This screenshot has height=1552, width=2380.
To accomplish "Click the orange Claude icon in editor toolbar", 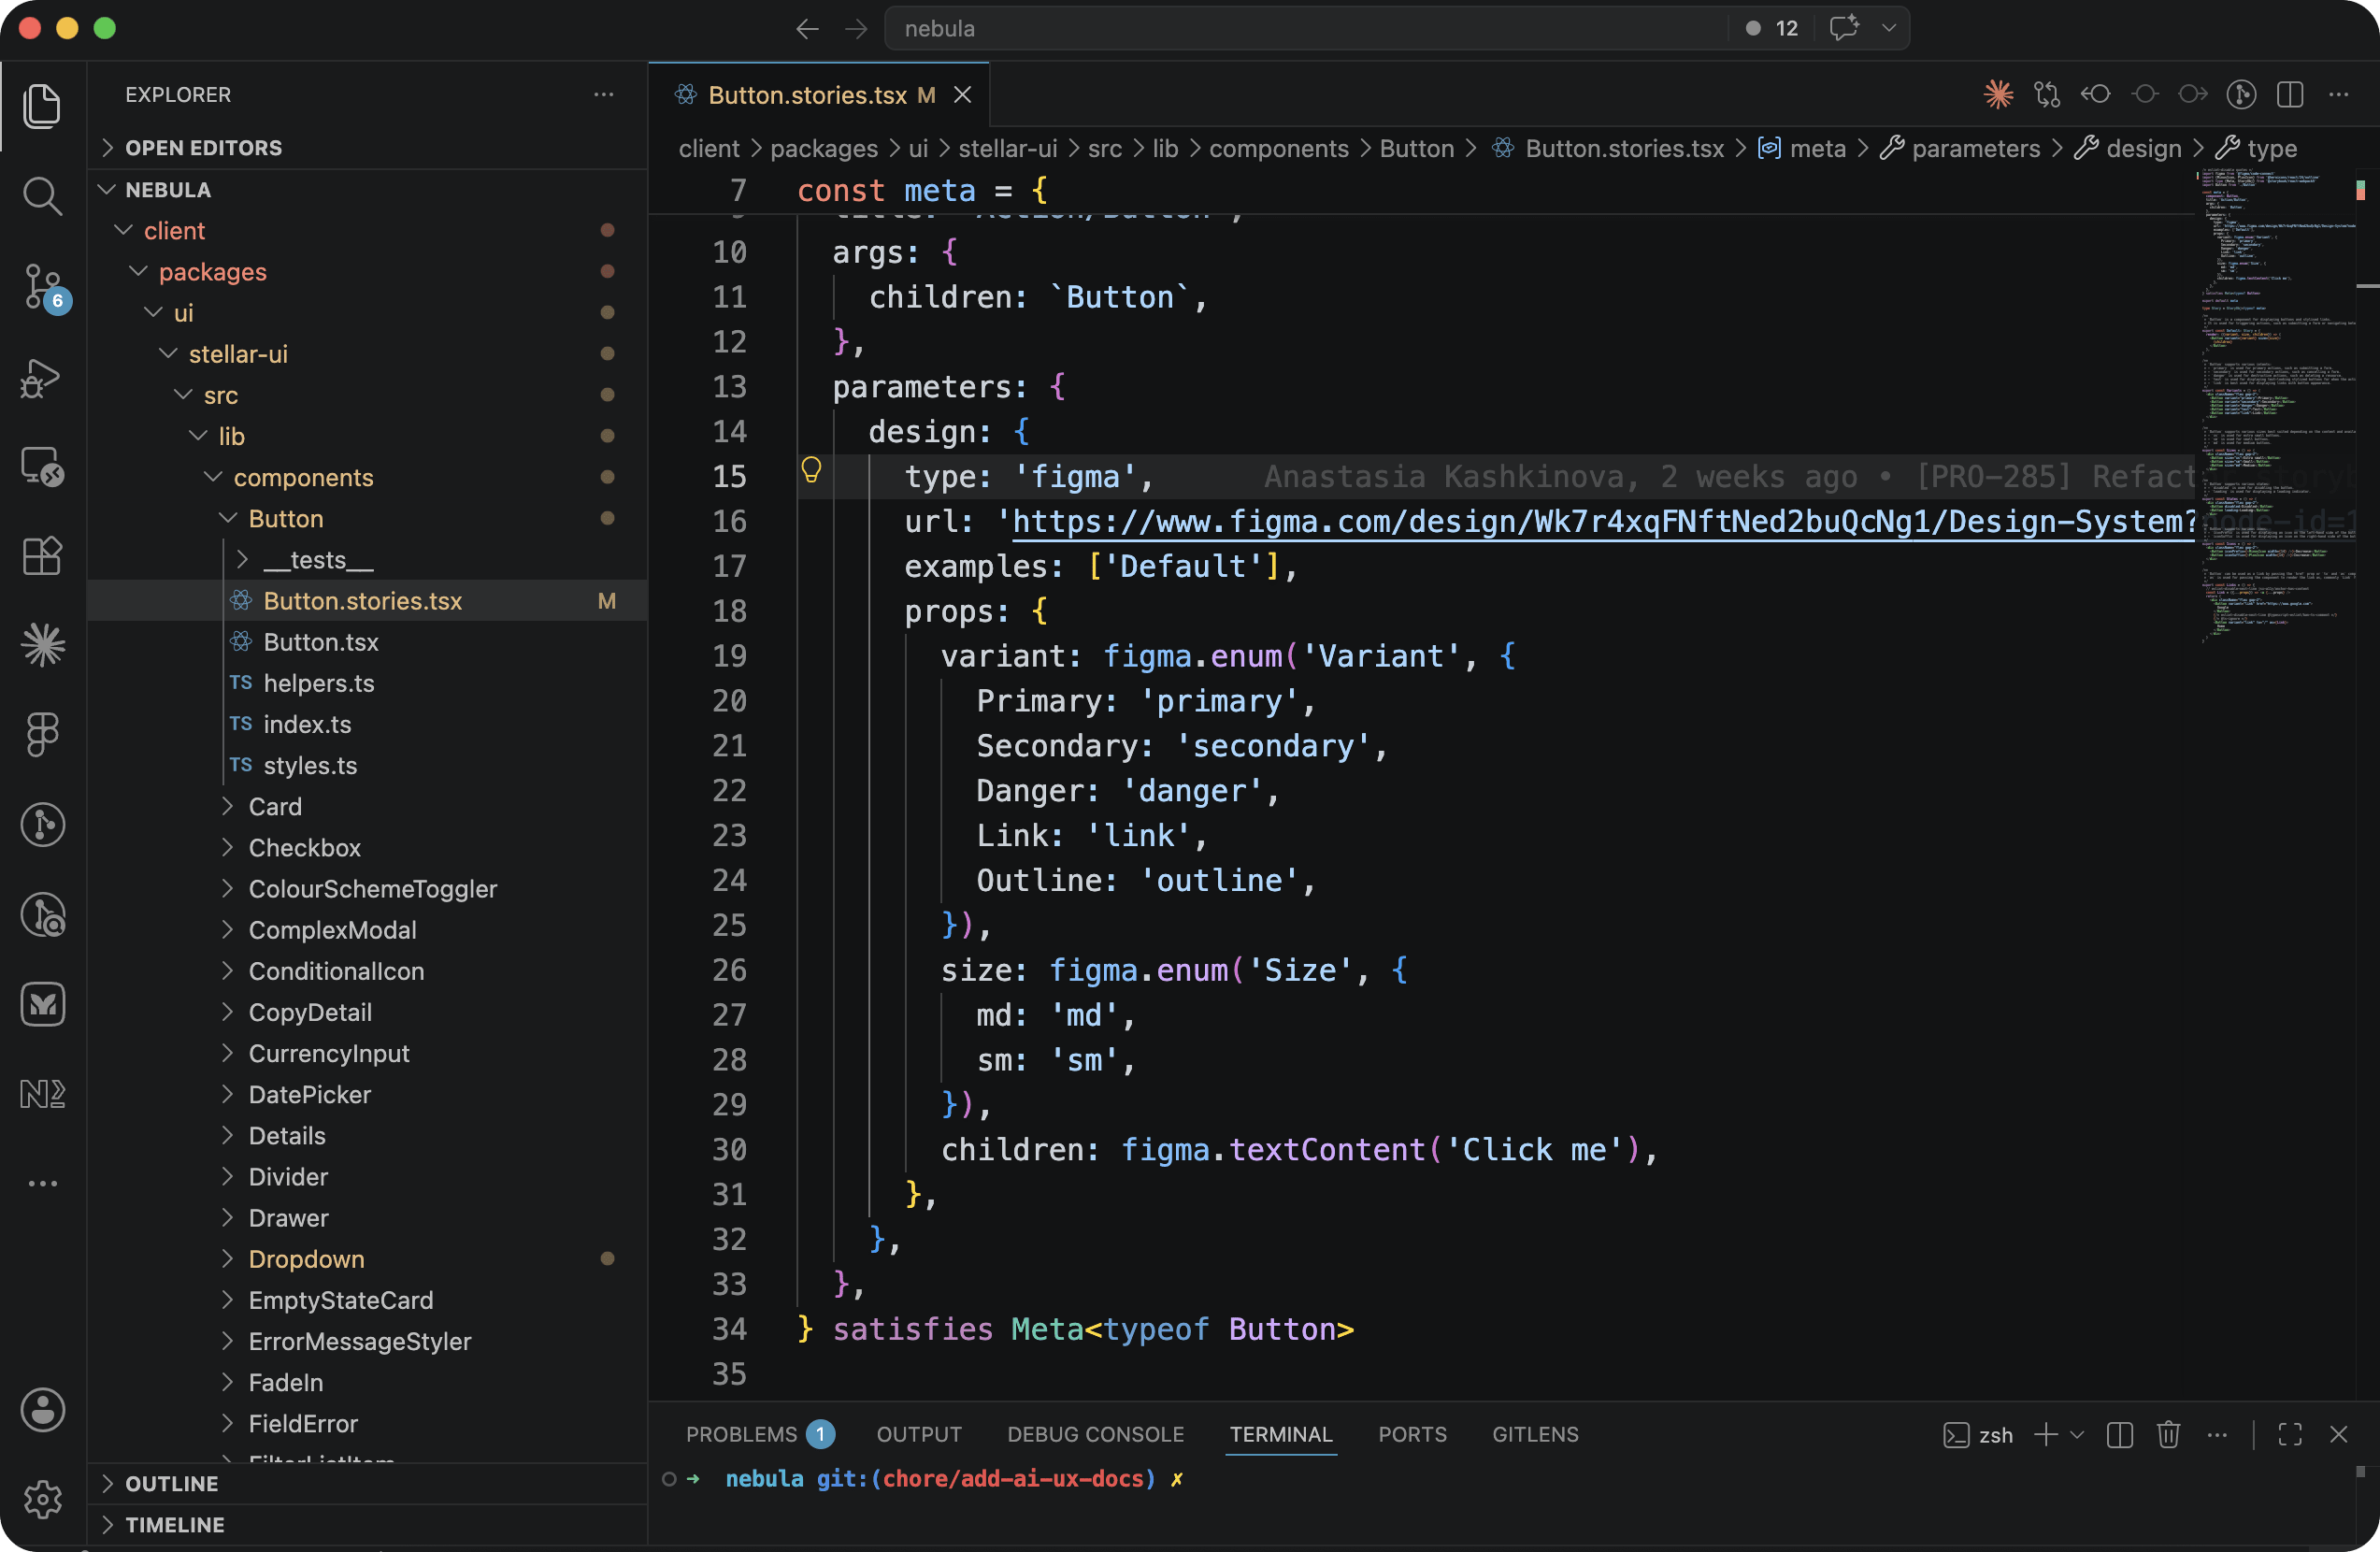I will tap(1998, 94).
